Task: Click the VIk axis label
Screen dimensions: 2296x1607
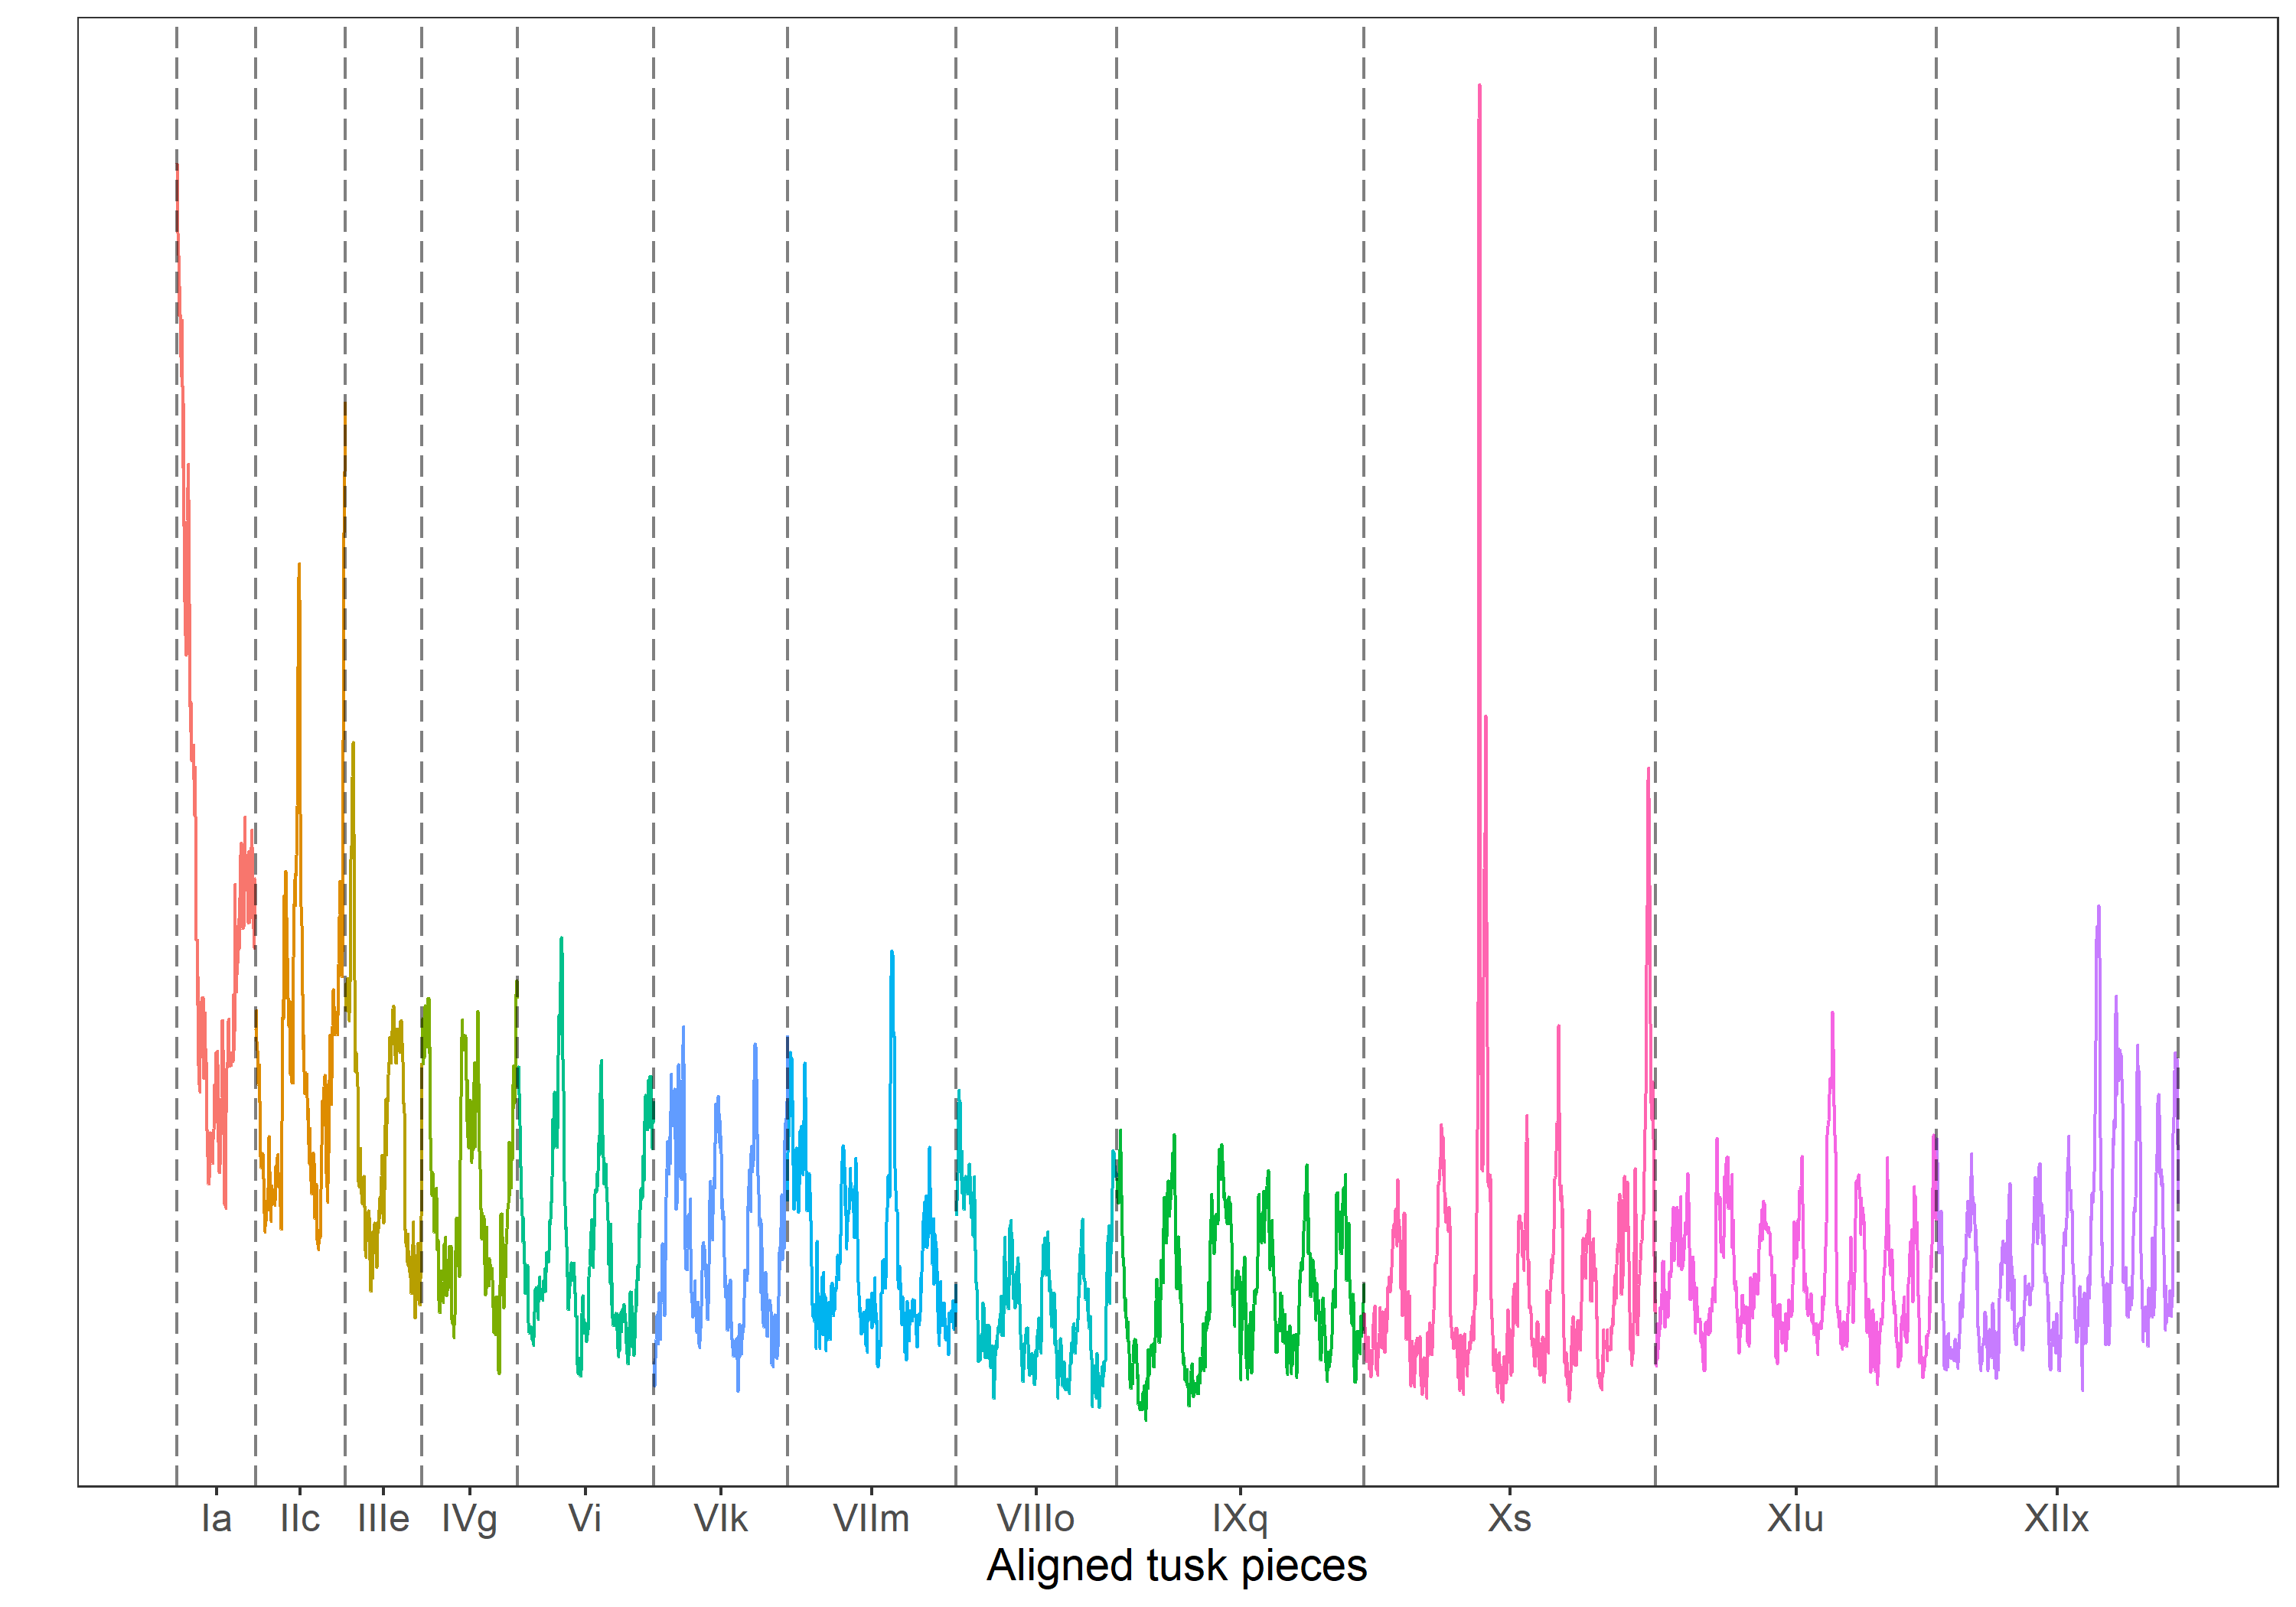Action: 720,1519
